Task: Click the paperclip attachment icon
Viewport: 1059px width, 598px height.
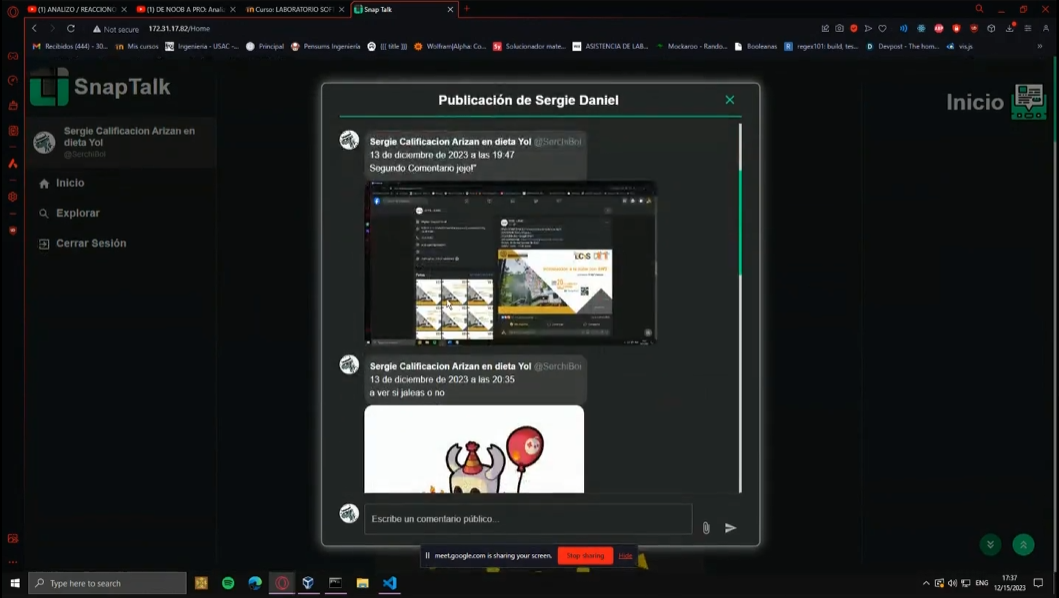Action: click(706, 527)
